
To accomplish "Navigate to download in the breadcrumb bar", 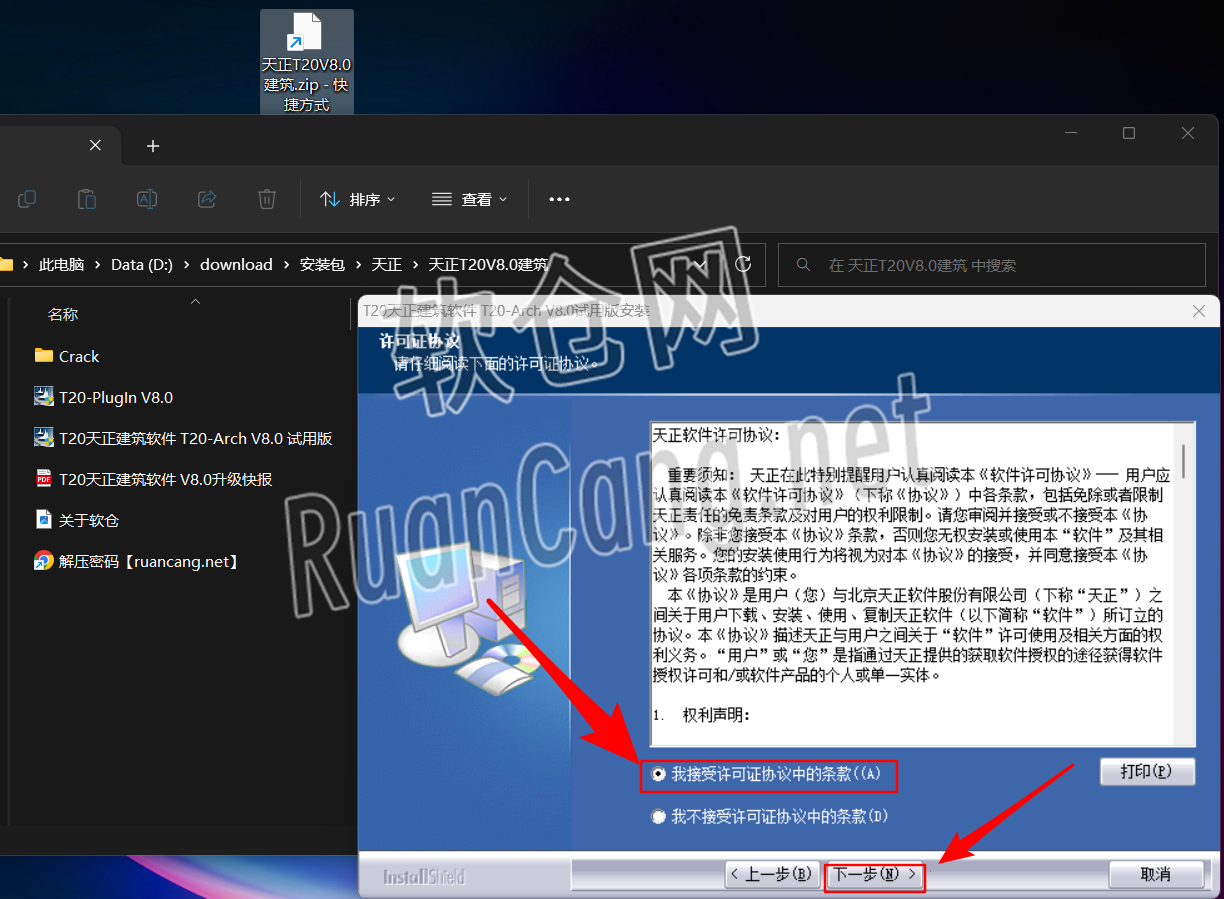I will click(x=236, y=264).
